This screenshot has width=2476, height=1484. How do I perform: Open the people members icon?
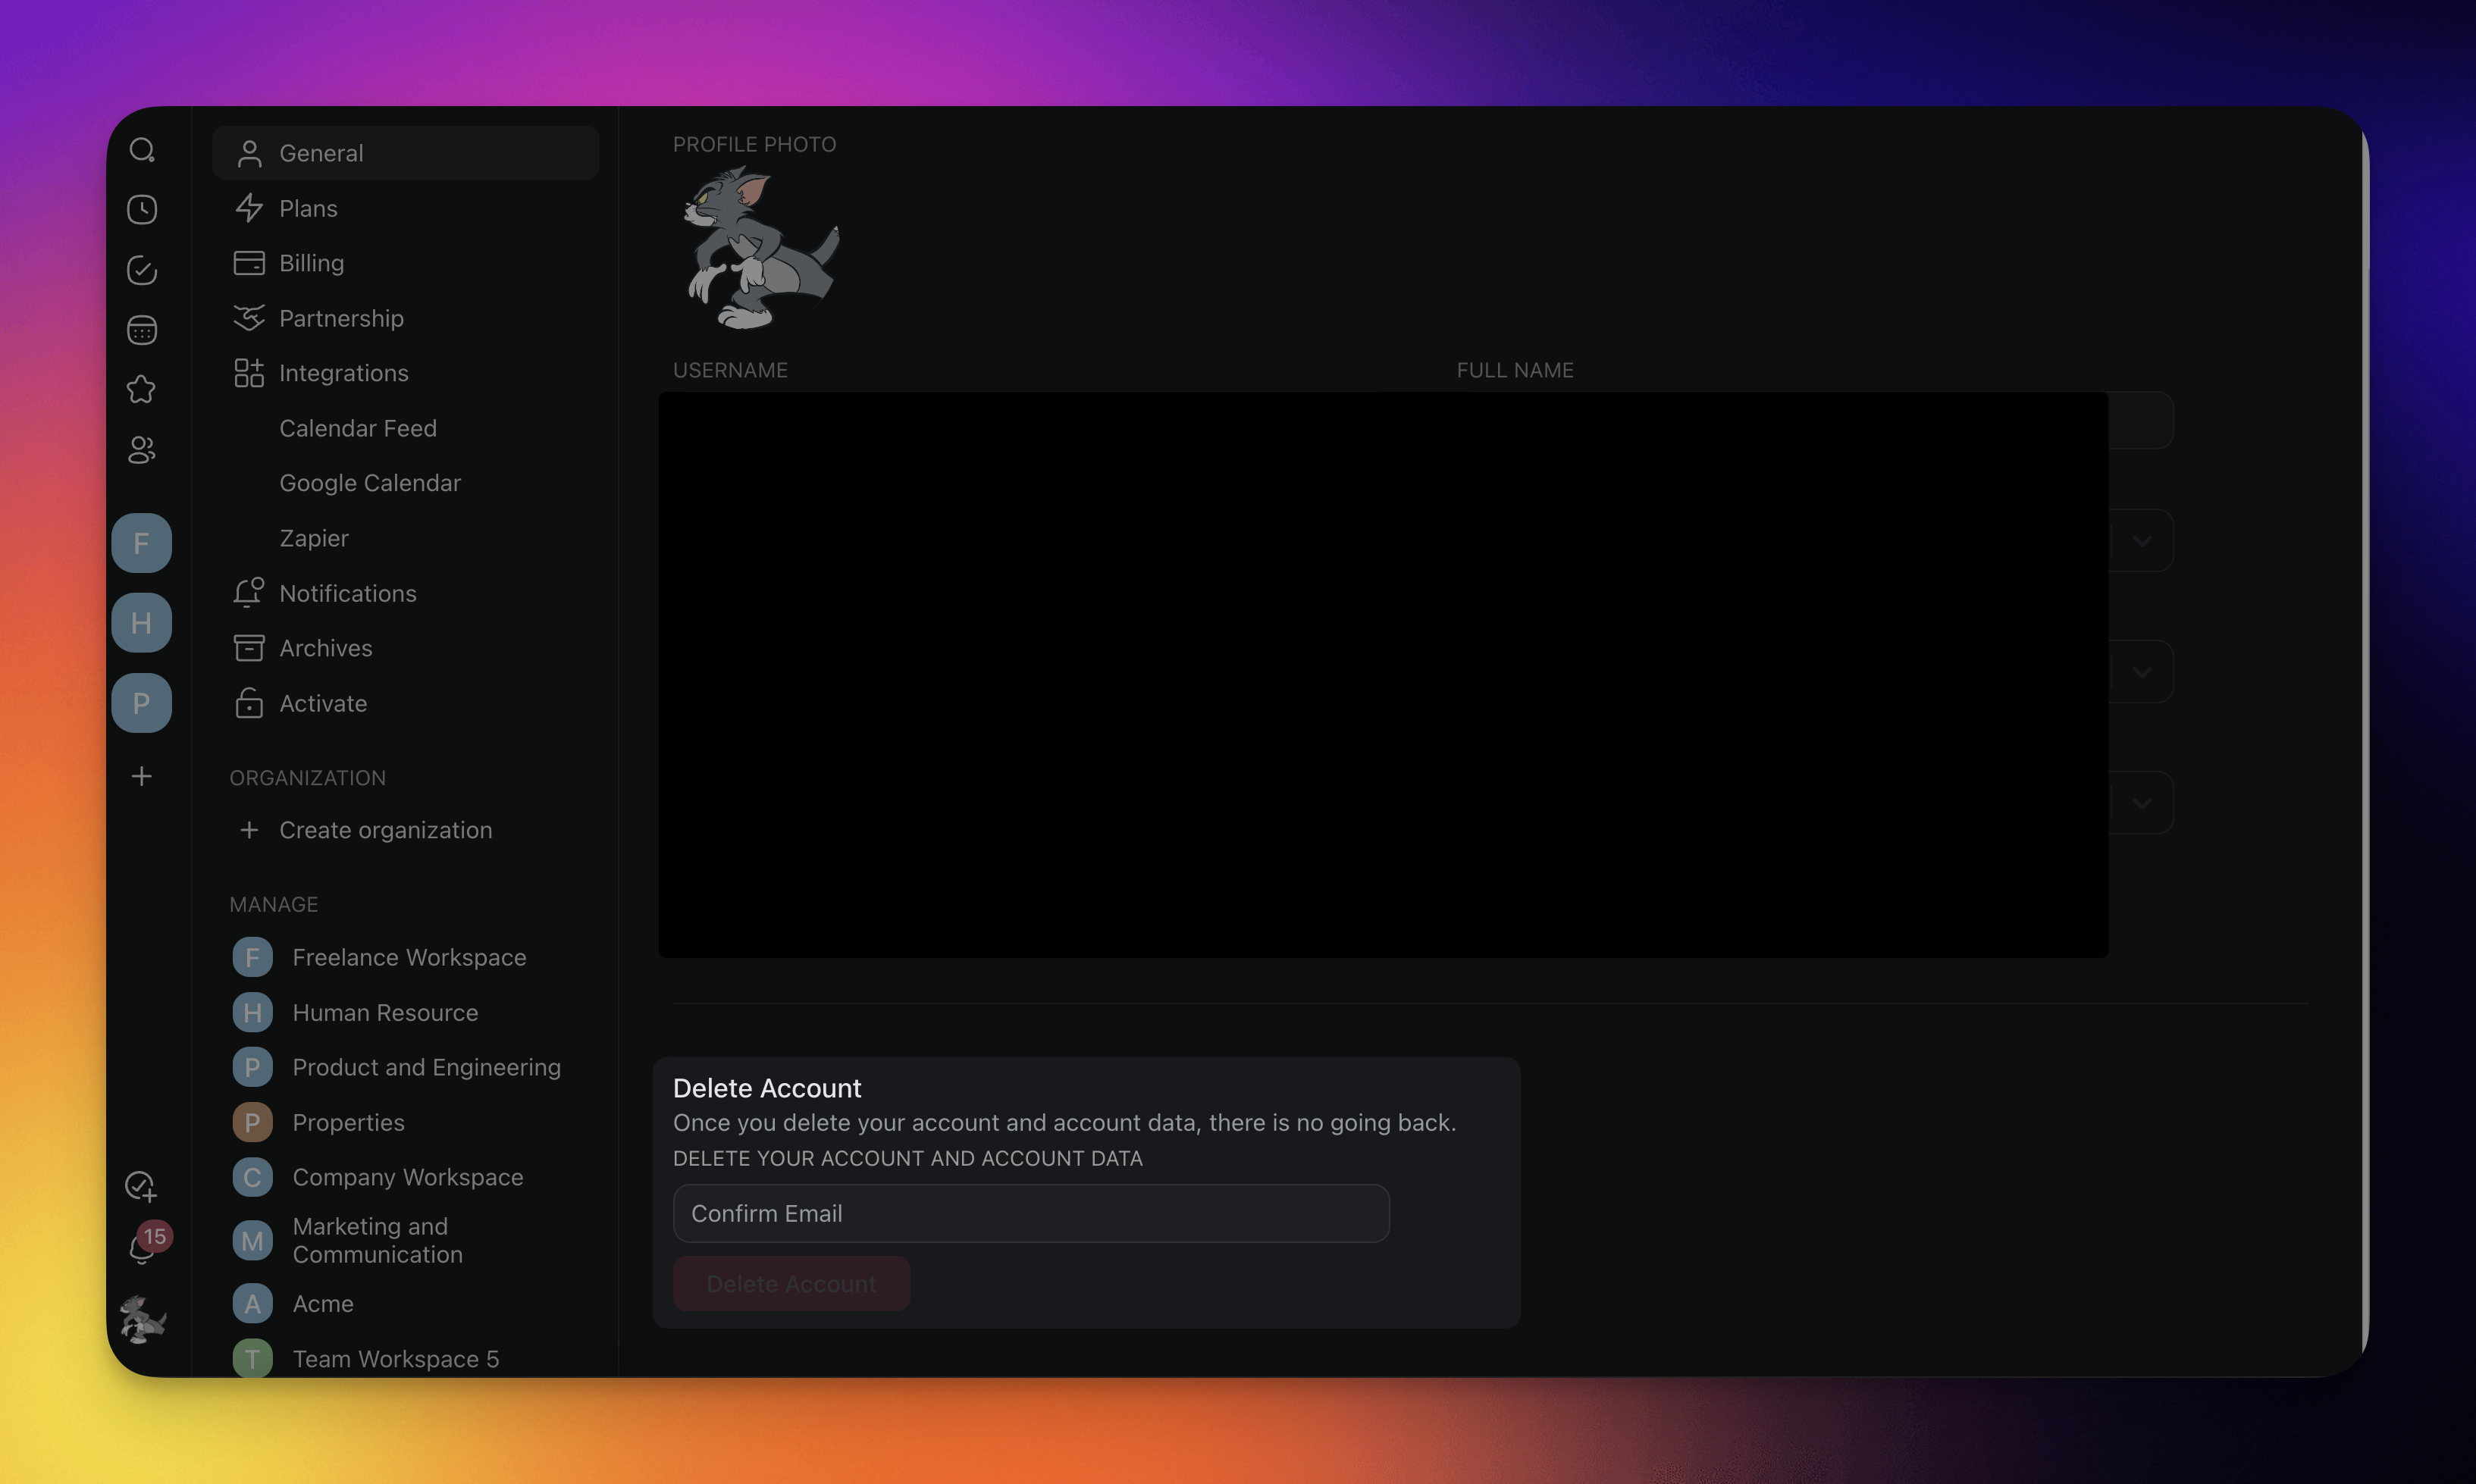pos(142,450)
